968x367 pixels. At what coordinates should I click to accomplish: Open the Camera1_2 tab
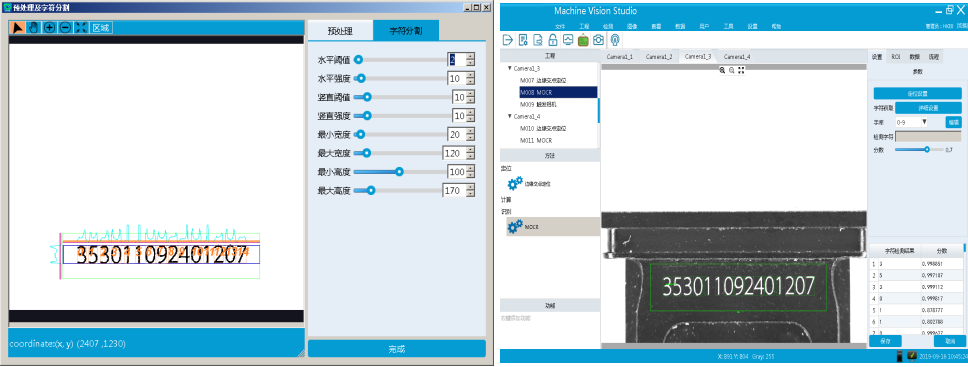click(659, 57)
